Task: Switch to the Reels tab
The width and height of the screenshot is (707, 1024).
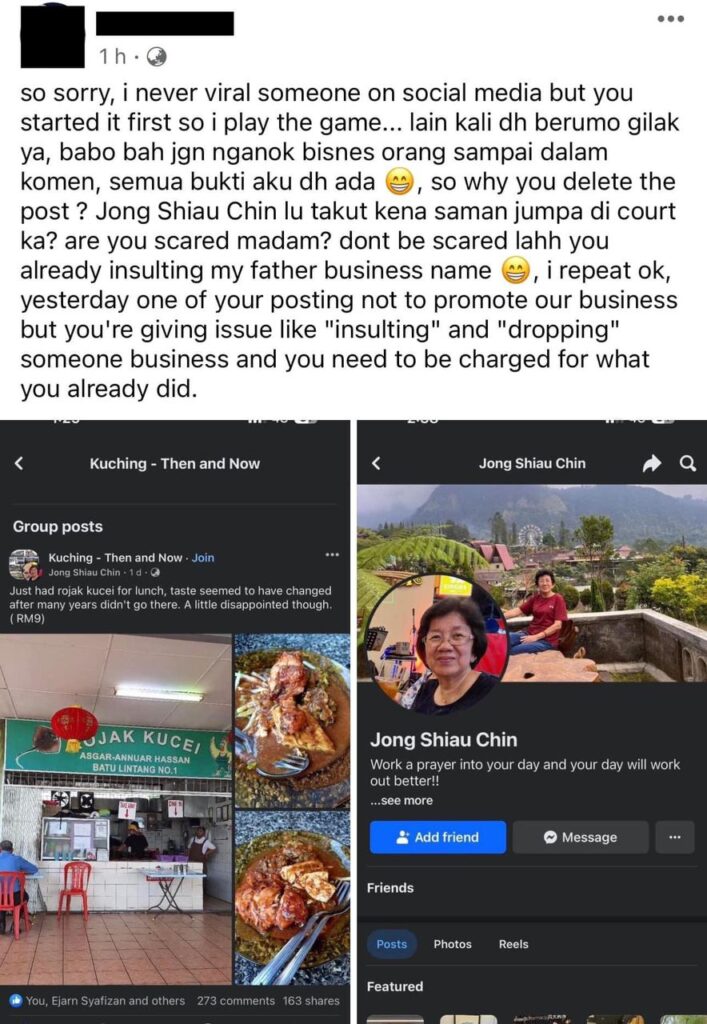Action: pyautogui.click(x=514, y=944)
